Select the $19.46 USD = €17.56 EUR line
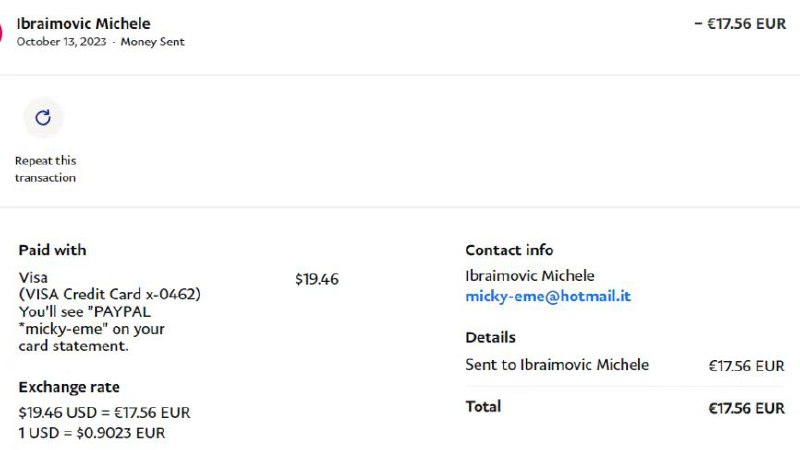The image size is (800, 450). pos(104,412)
